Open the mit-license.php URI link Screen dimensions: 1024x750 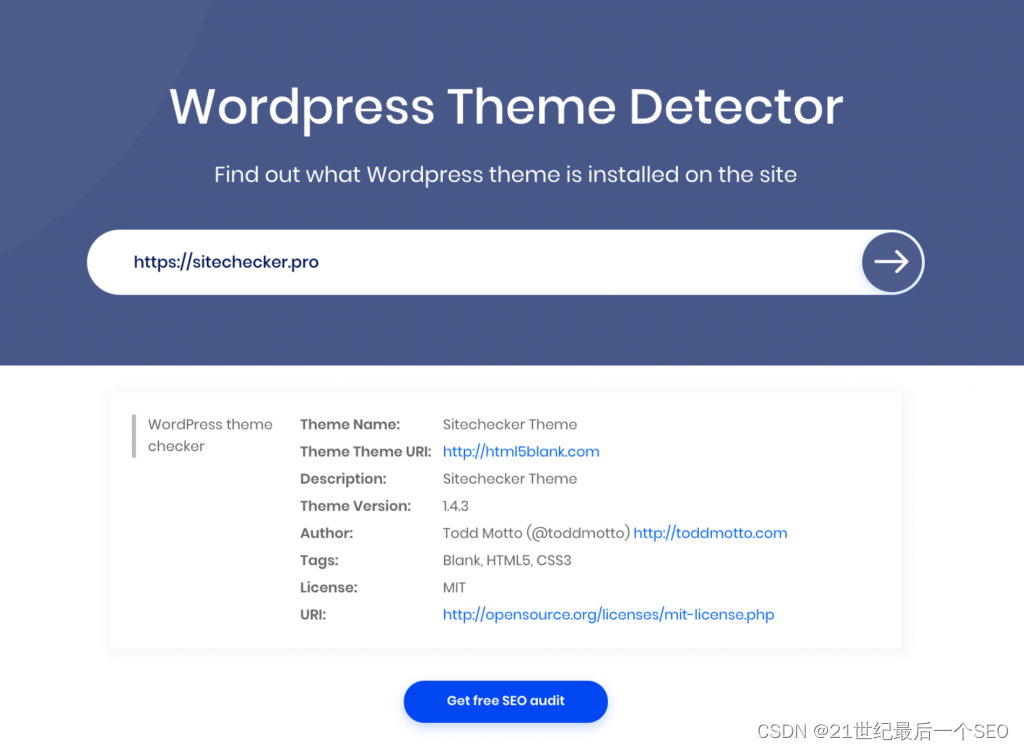coord(608,615)
